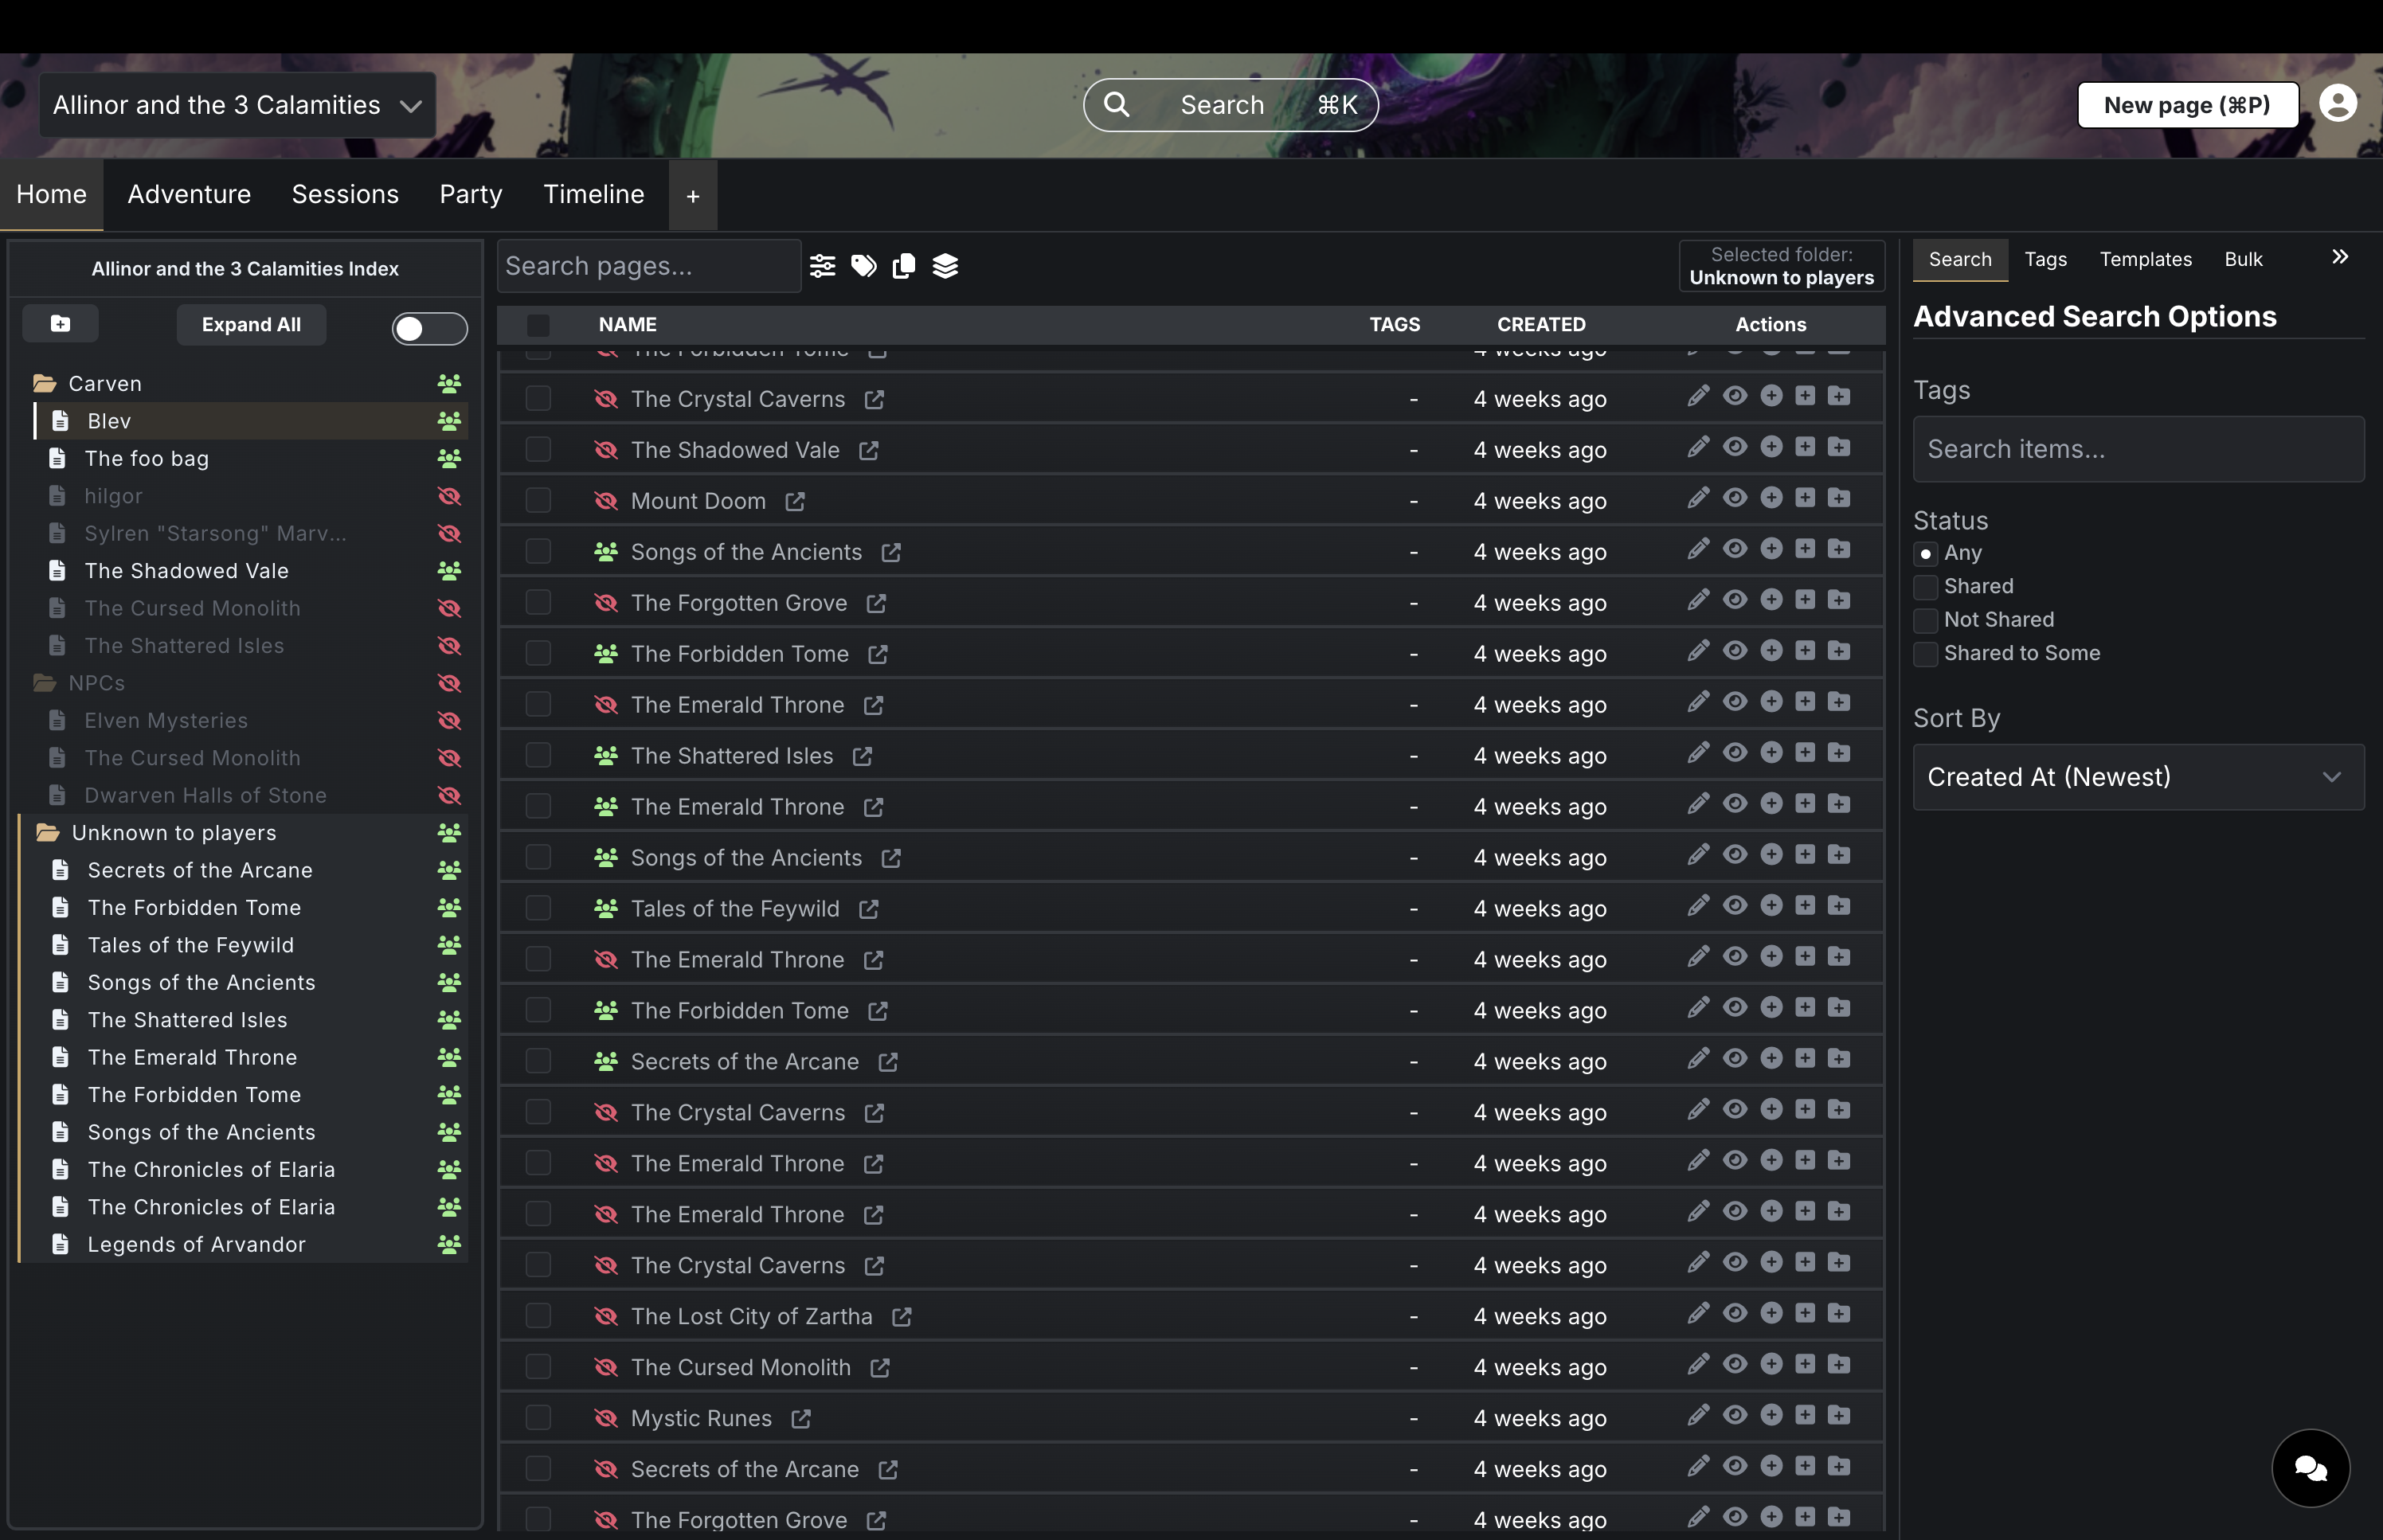Image resolution: width=2383 pixels, height=1540 pixels.
Task: Switch to the Sessions tab
Action: tap(345, 194)
